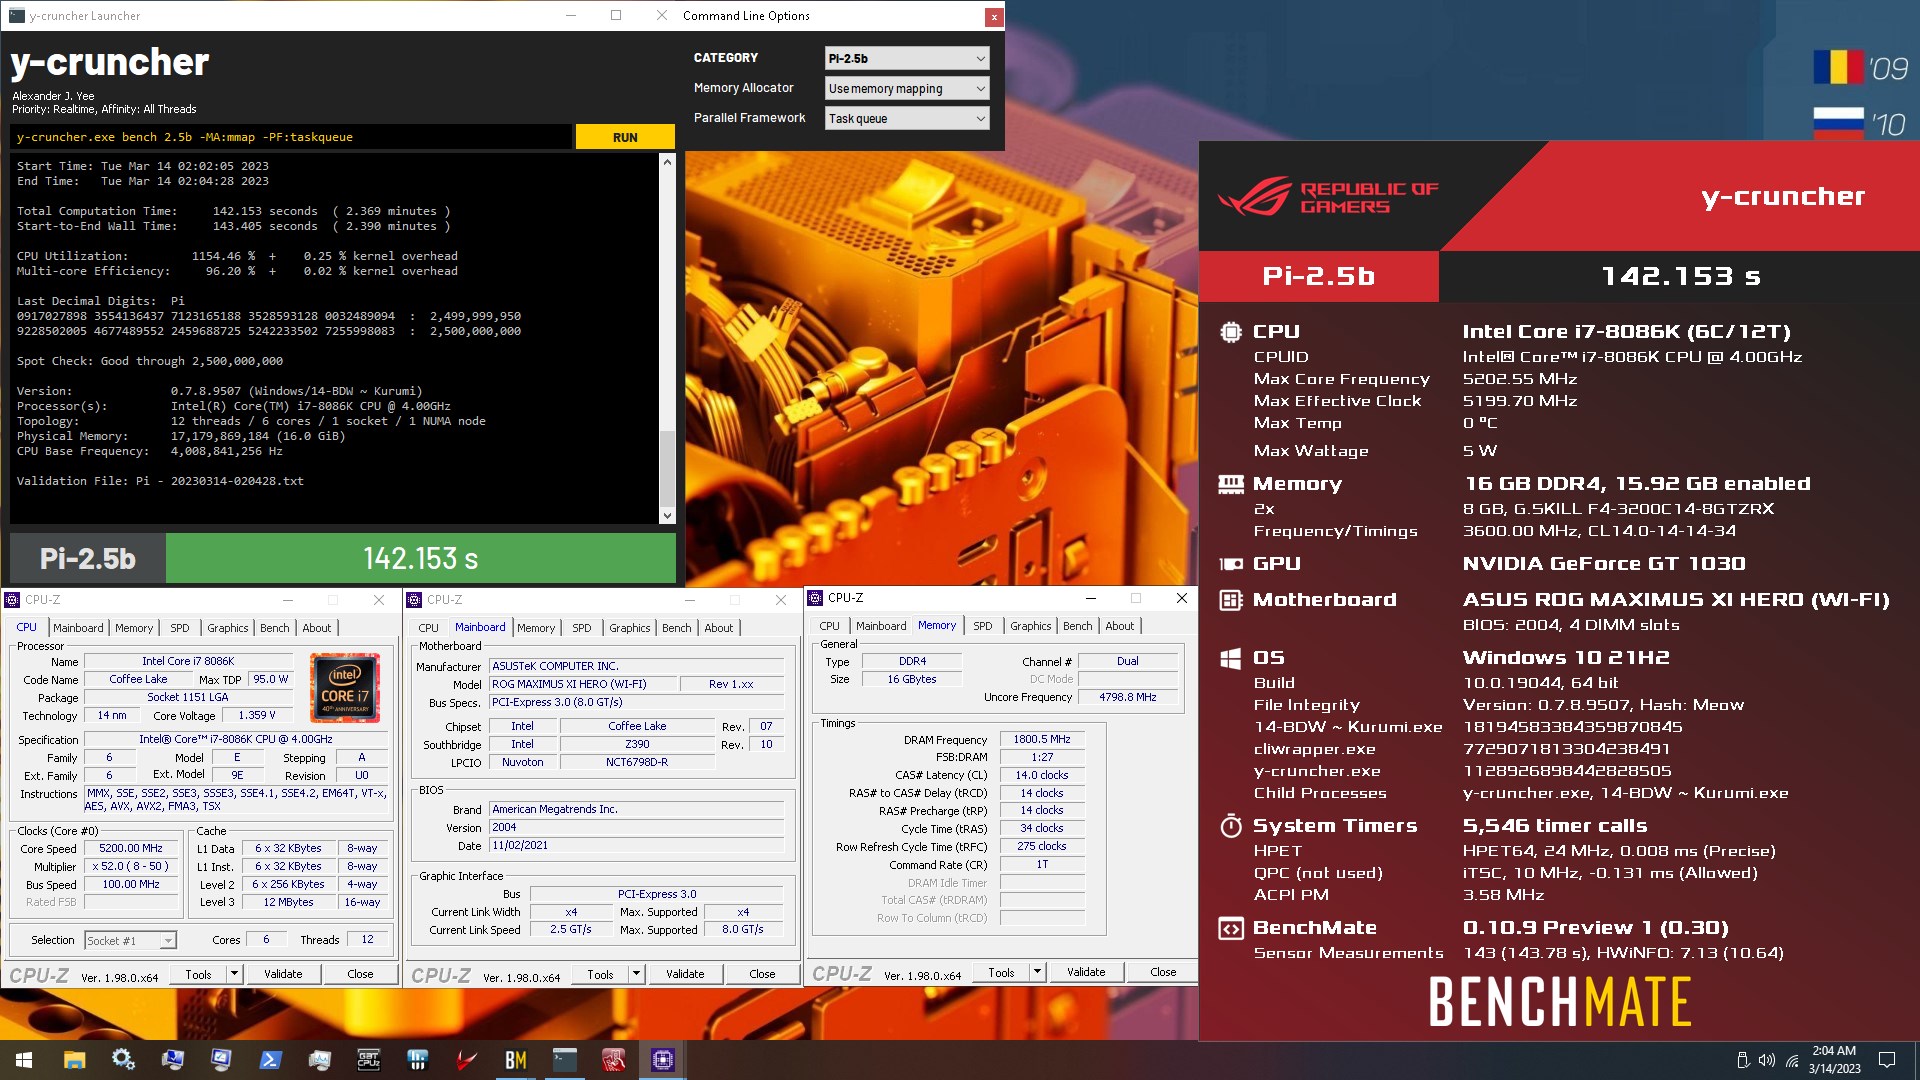Open the GBT CPUz taskbar icon
1920x1080 pixels.
pyautogui.click(x=368, y=1060)
